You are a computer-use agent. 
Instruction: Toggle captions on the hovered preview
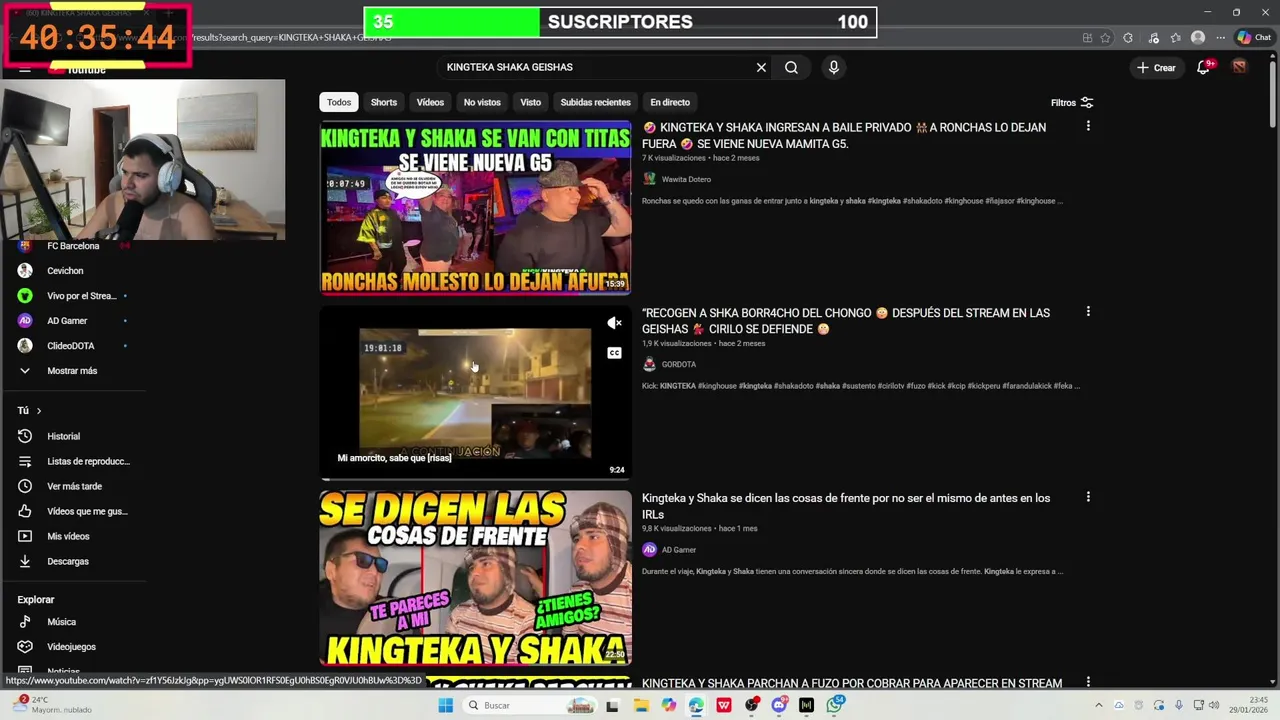point(614,353)
